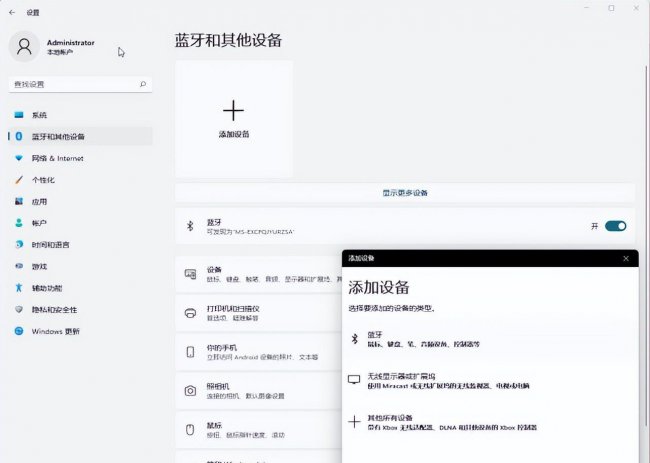Click the 设备 keyboard-mouse icon

pyautogui.click(x=190, y=274)
